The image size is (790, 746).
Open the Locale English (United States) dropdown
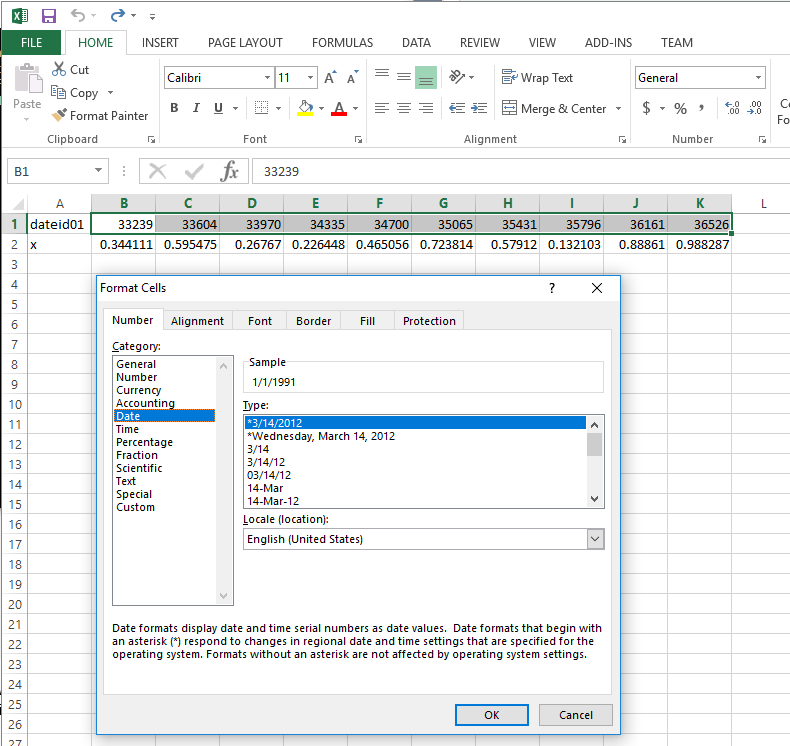595,539
